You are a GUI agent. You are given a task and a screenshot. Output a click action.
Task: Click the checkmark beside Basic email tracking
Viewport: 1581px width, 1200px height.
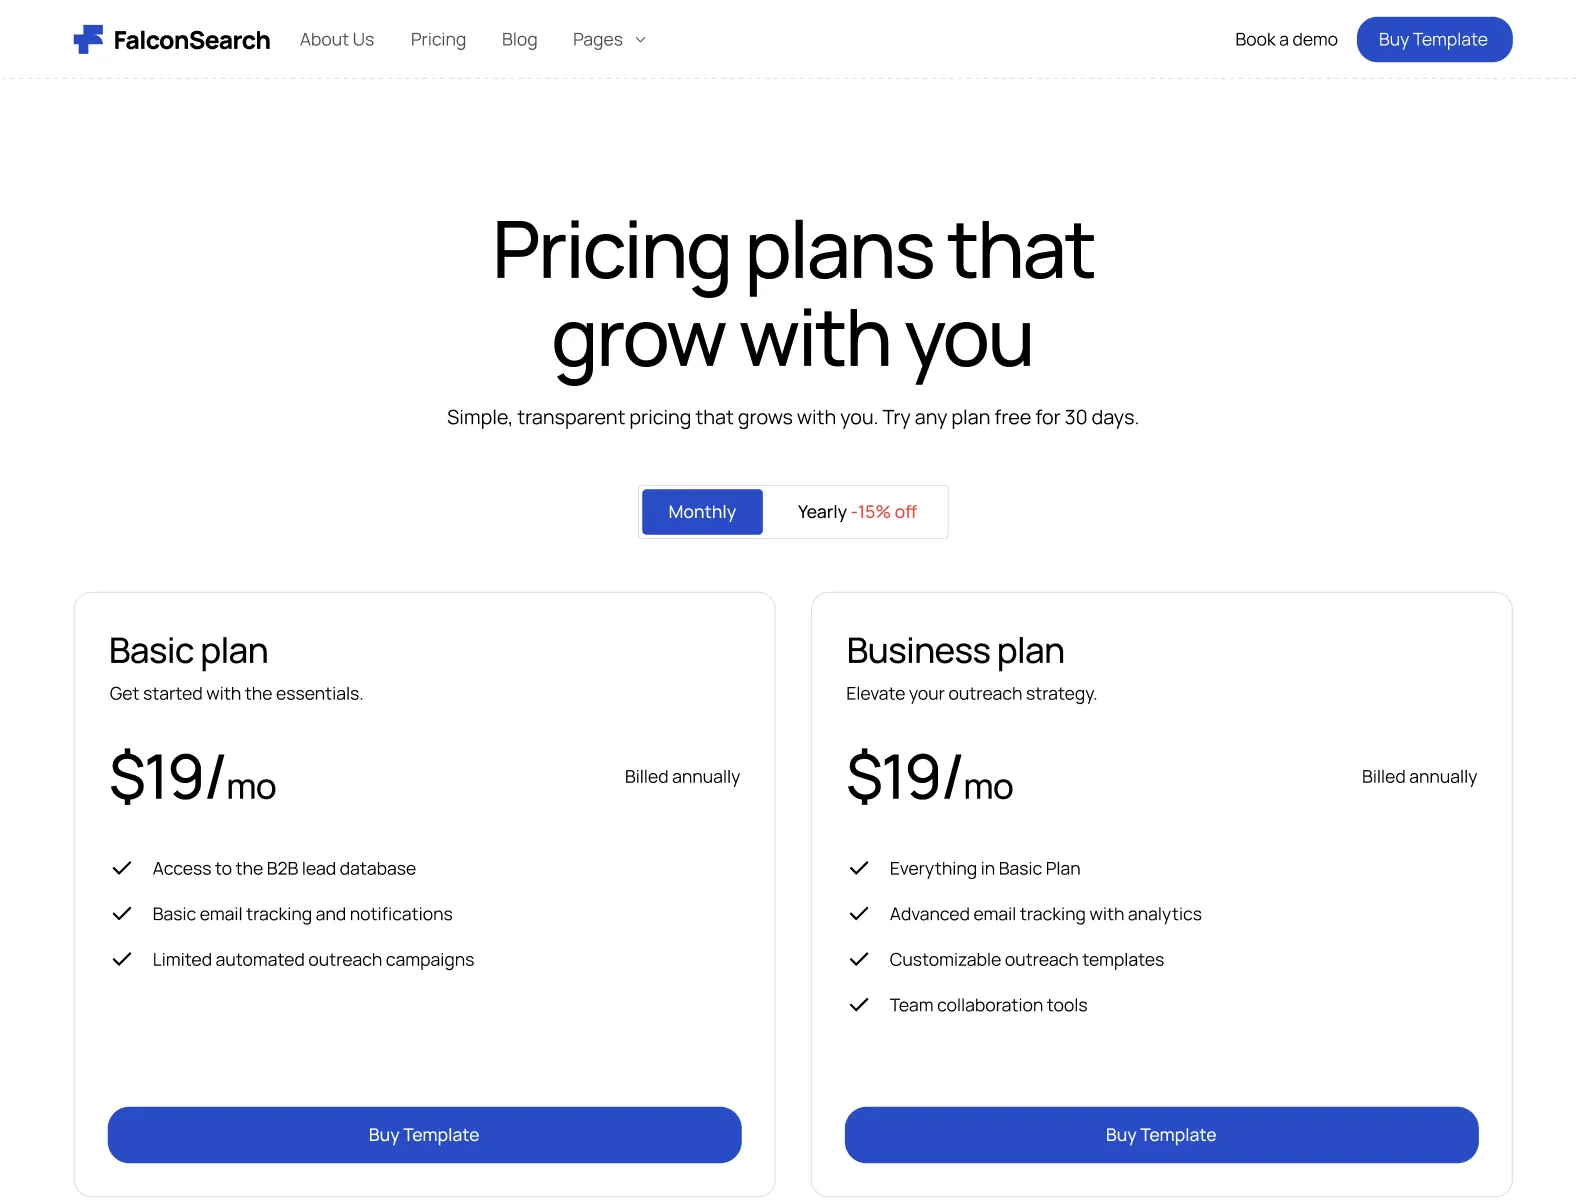[x=122, y=913]
